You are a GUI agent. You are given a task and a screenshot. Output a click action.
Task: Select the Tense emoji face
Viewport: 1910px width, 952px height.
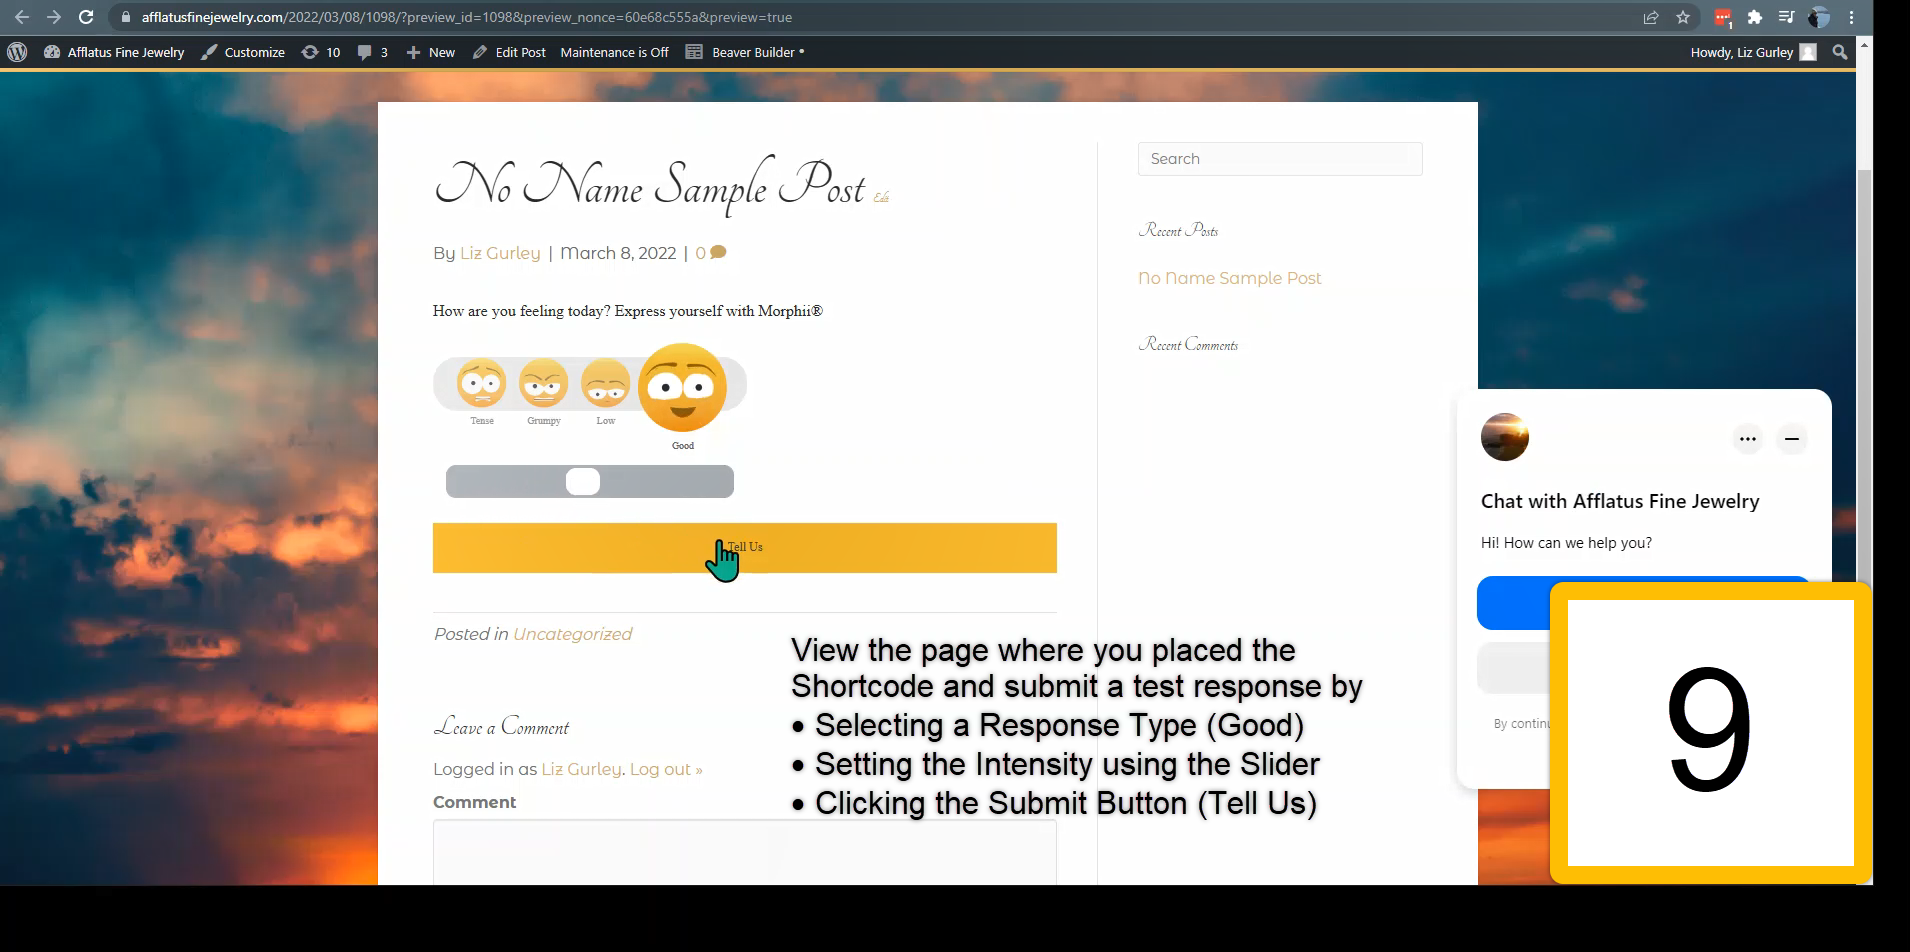point(481,384)
